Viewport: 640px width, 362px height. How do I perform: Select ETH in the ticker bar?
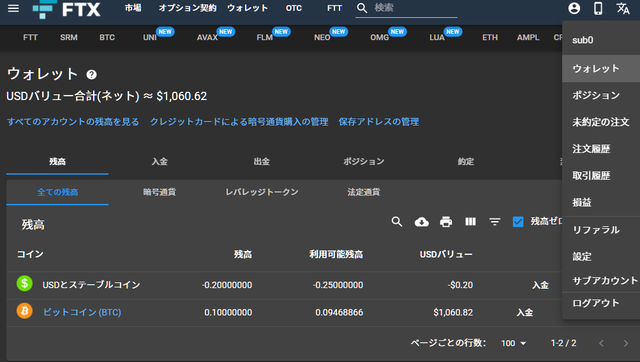pos(490,37)
